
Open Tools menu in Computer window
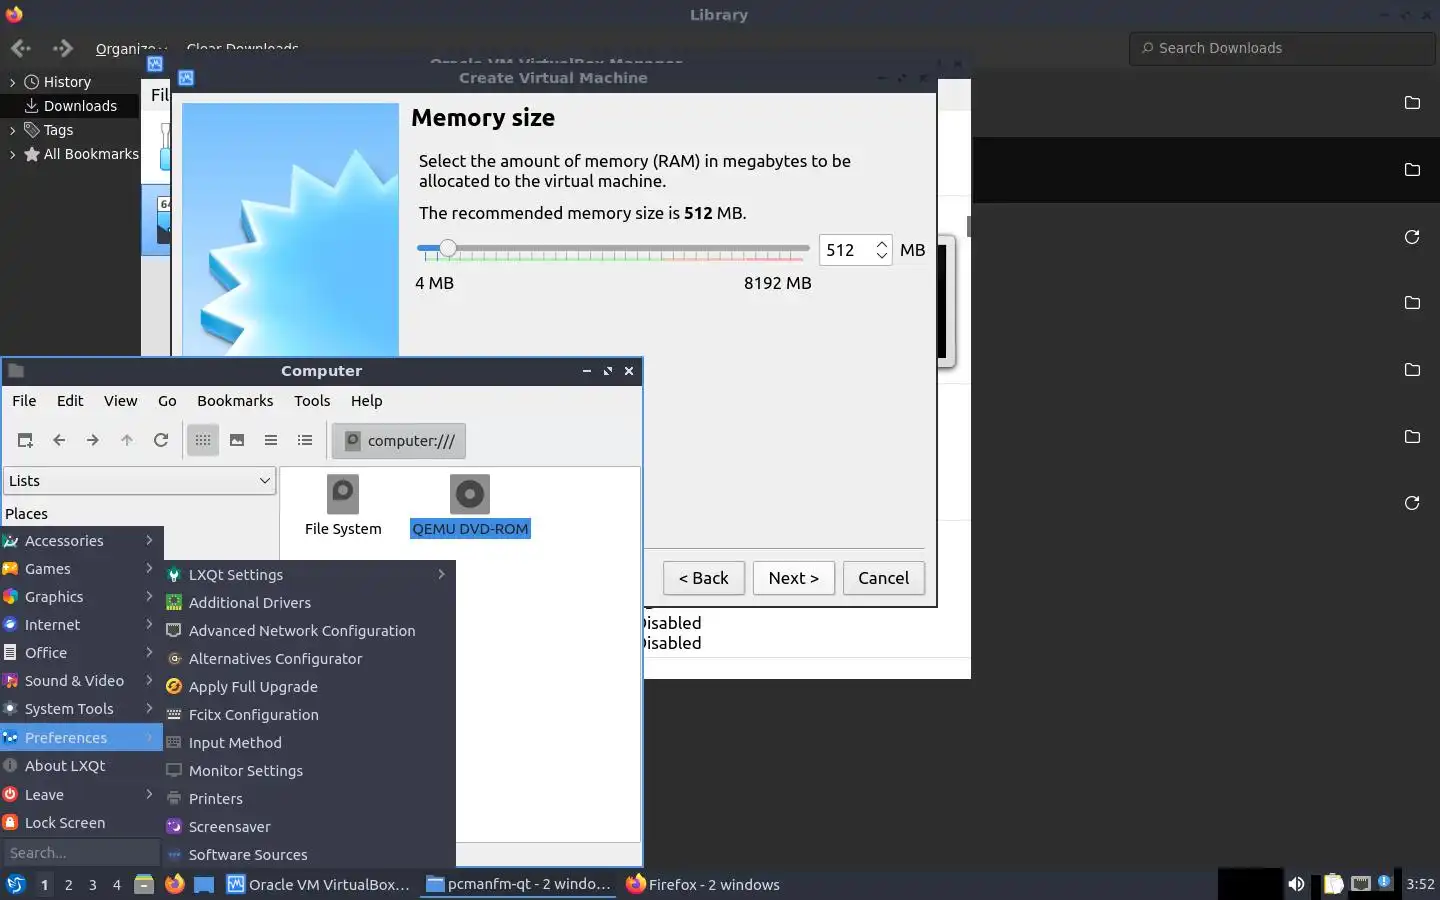[x=312, y=401]
